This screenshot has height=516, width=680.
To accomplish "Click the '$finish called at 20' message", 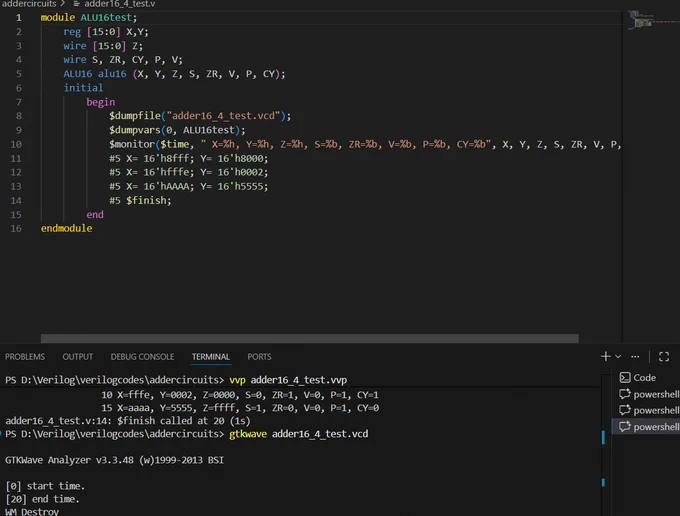I will point(128,421).
